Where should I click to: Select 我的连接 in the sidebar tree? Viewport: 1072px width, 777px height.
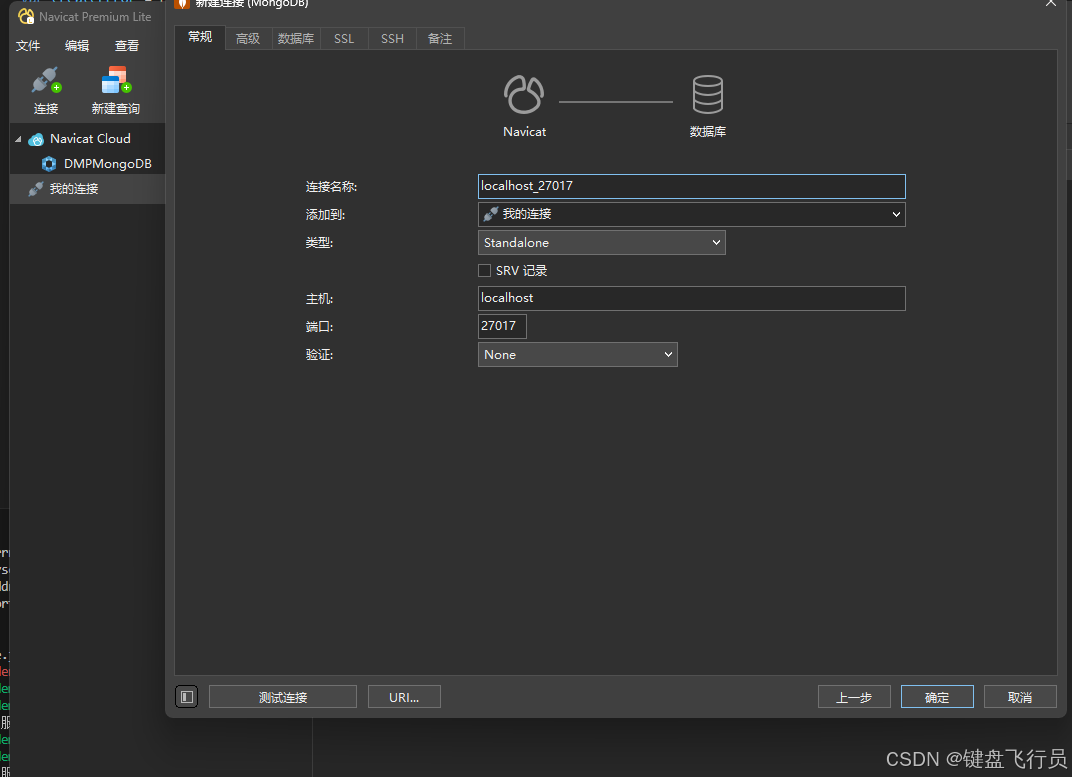[x=74, y=189]
